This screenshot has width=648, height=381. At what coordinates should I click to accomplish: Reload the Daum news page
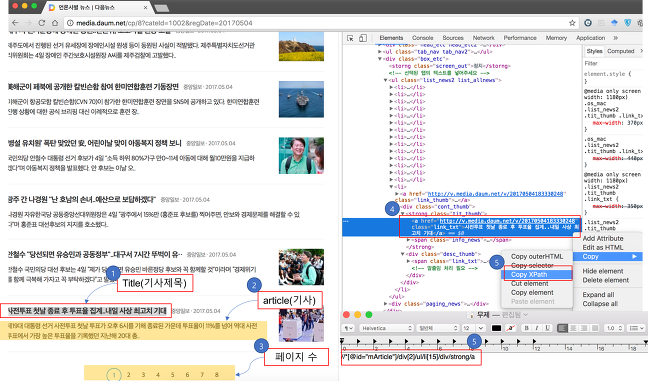[42, 23]
